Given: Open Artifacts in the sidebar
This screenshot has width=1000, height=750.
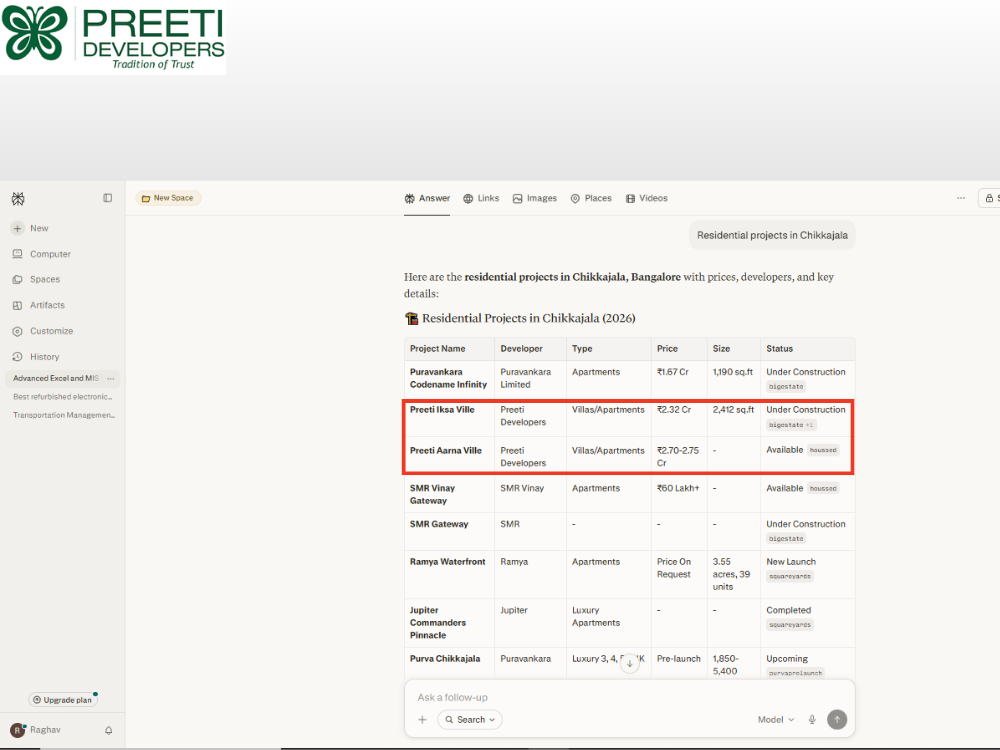Looking at the screenshot, I should tap(39, 305).
